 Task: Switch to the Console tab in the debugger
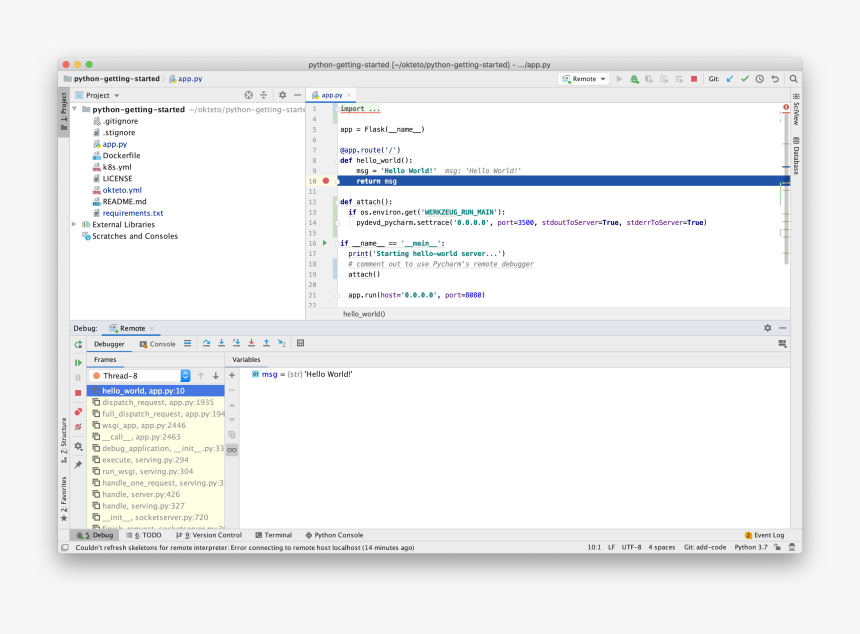[157, 343]
